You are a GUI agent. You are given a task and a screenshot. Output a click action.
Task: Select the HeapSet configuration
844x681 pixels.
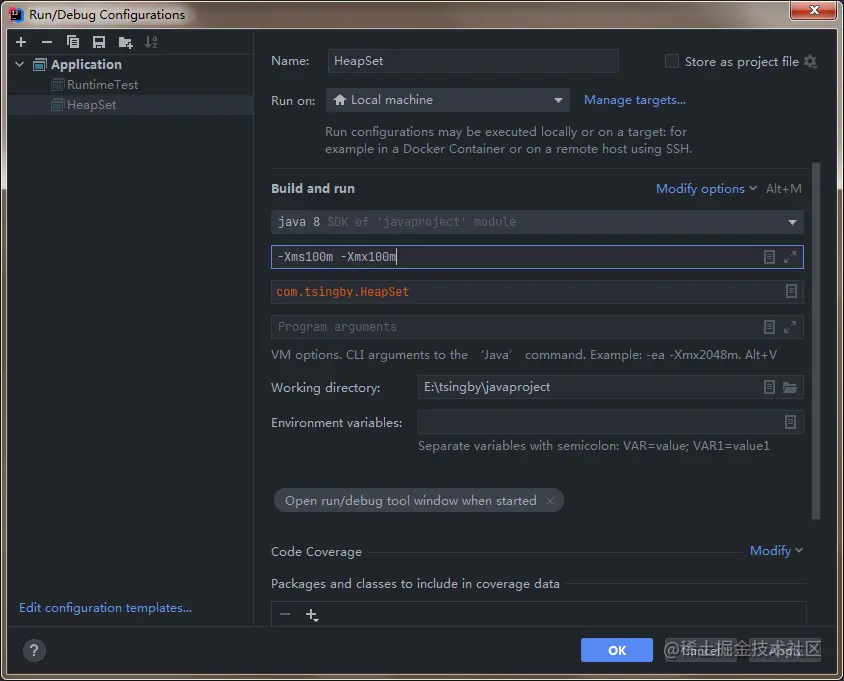131,104
